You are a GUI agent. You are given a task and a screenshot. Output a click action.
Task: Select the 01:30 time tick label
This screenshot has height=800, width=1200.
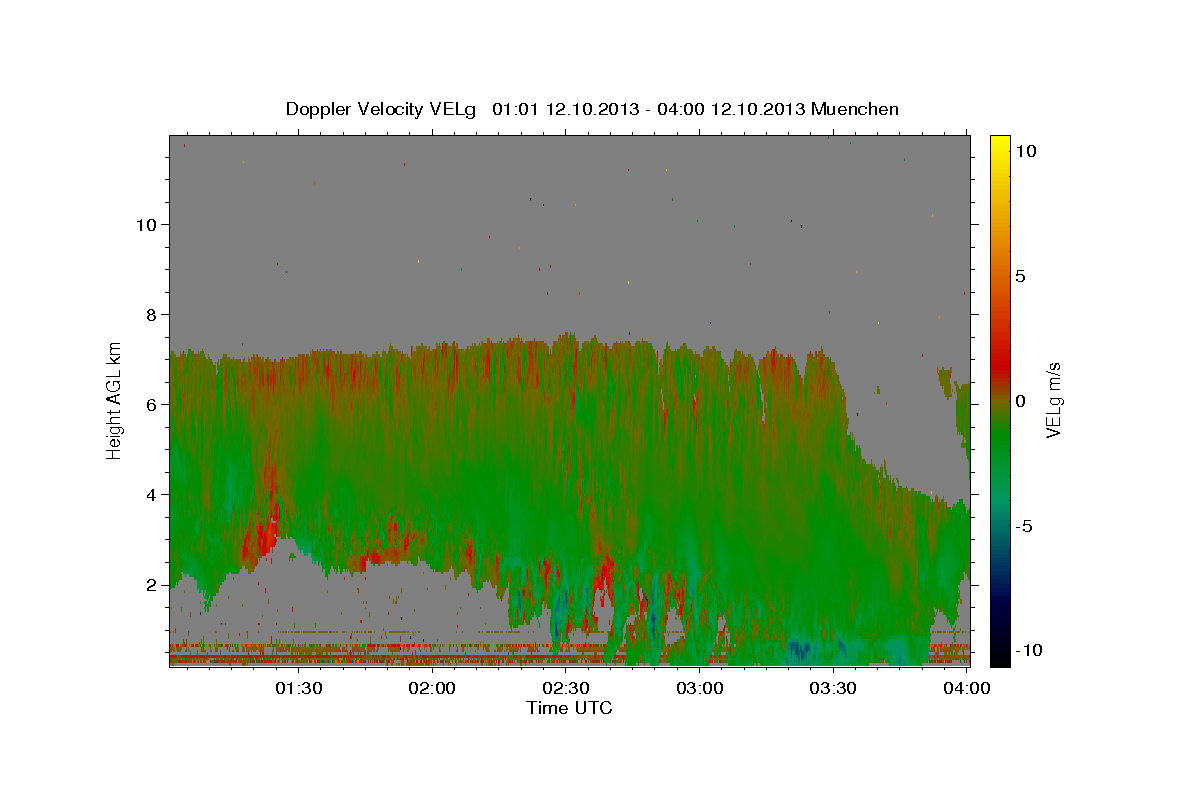(299, 688)
